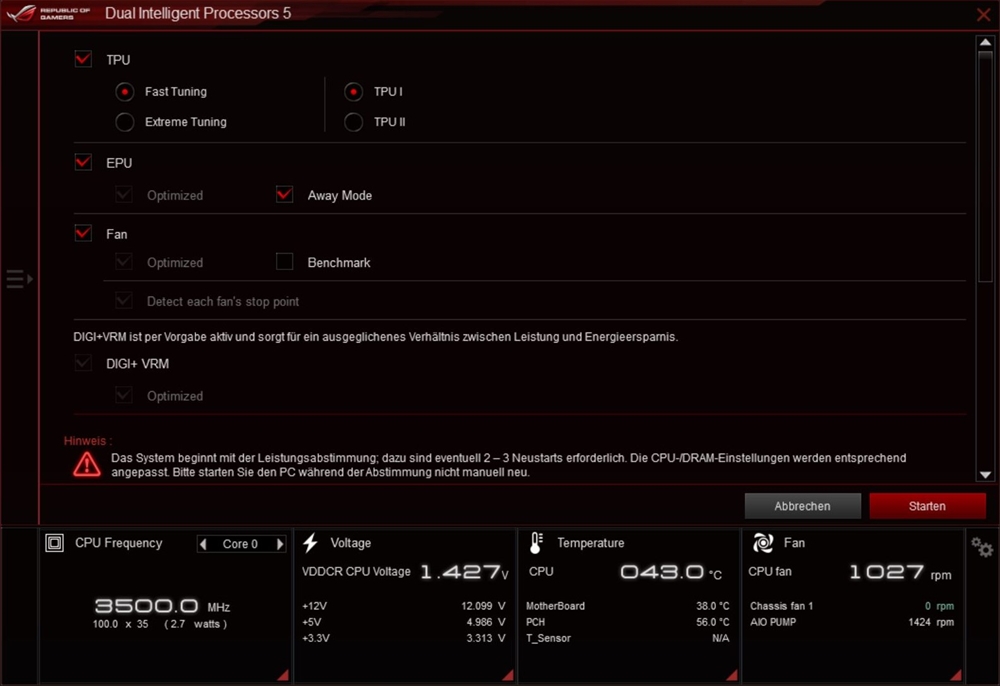1000x686 pixels.
Task: Click the Hinweis heading text
Action: coord(88,441)
